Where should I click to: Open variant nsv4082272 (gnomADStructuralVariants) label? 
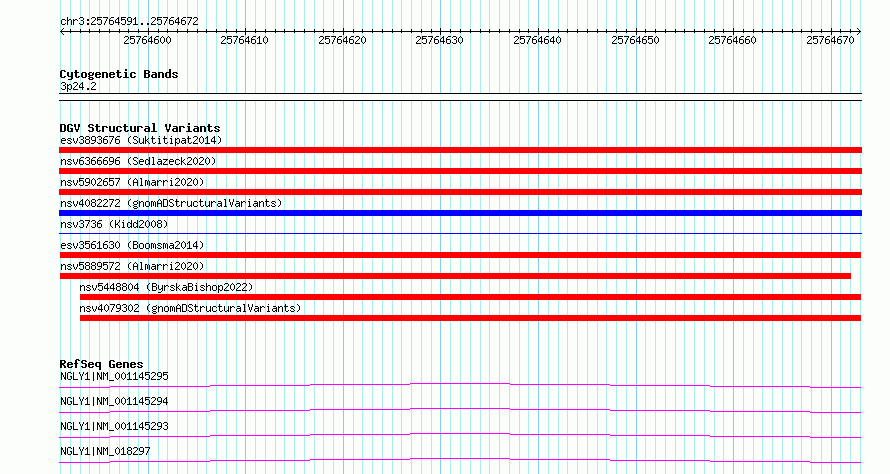pyautogui.click(x=171, y=203)
